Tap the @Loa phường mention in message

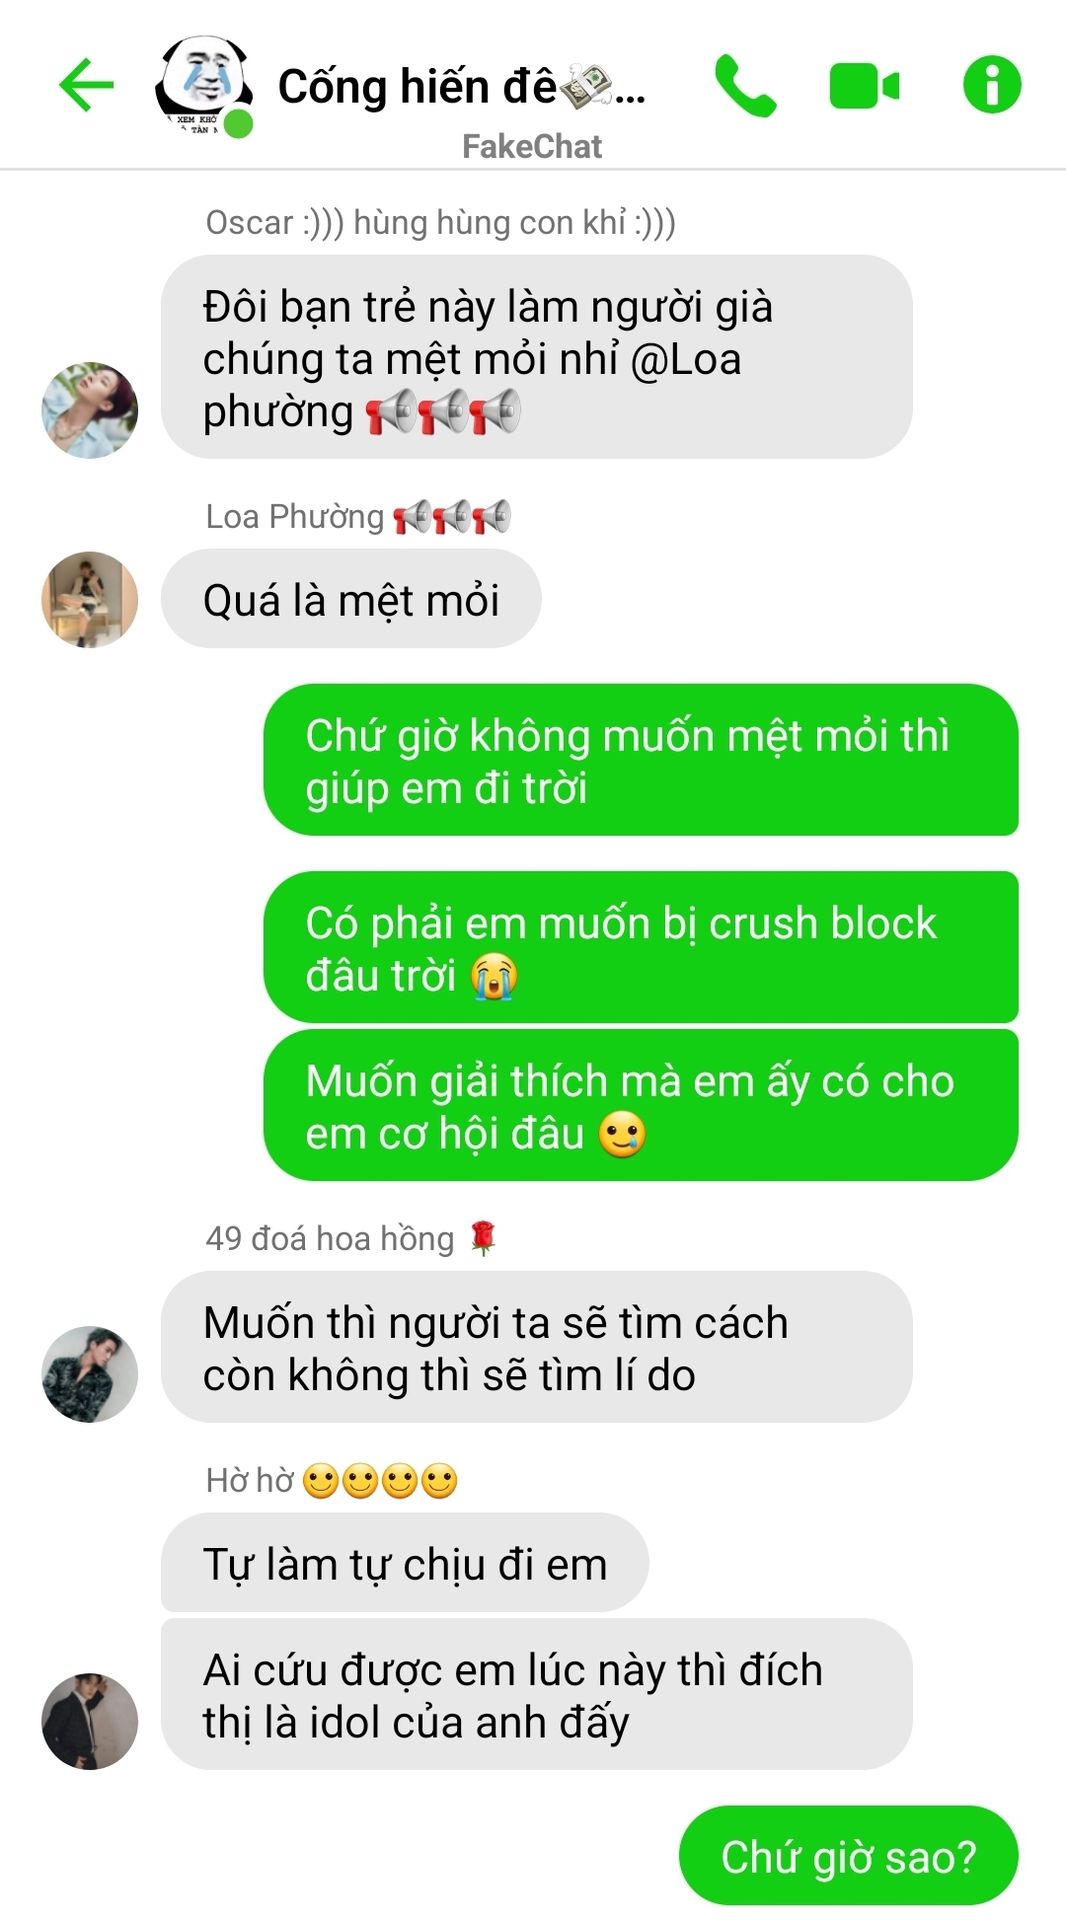(x=472, y=385)
